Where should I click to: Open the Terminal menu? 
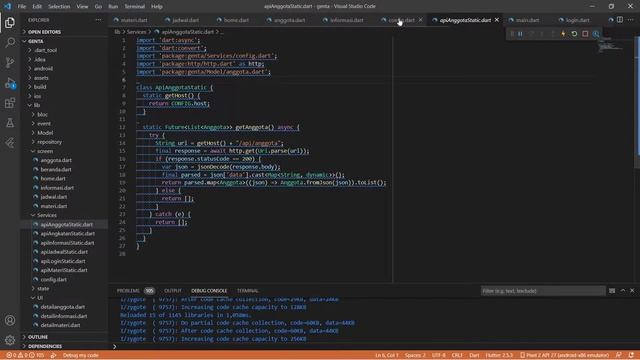tap(135, 7)
